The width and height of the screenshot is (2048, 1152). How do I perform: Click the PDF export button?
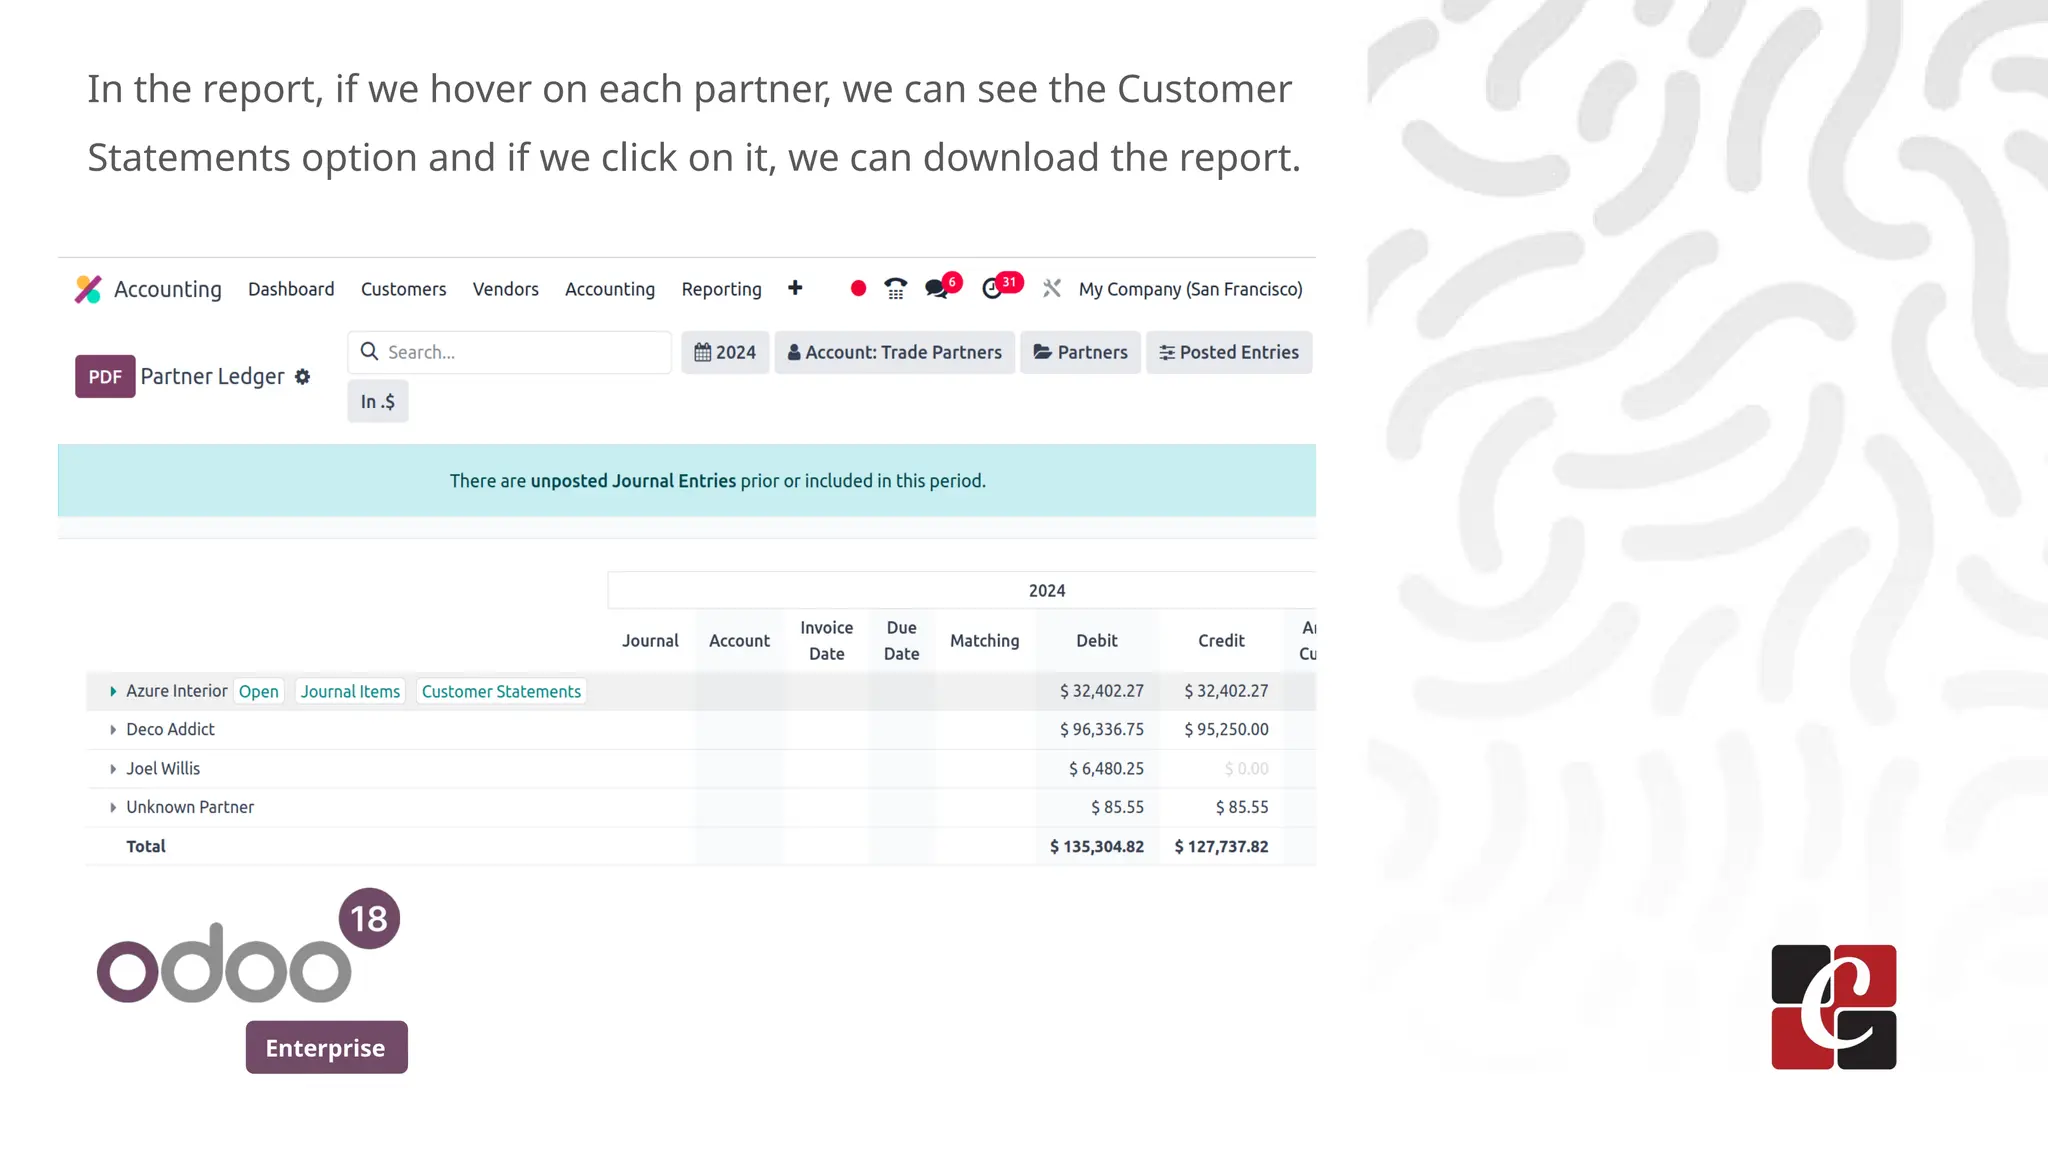(x=105, y=377)
